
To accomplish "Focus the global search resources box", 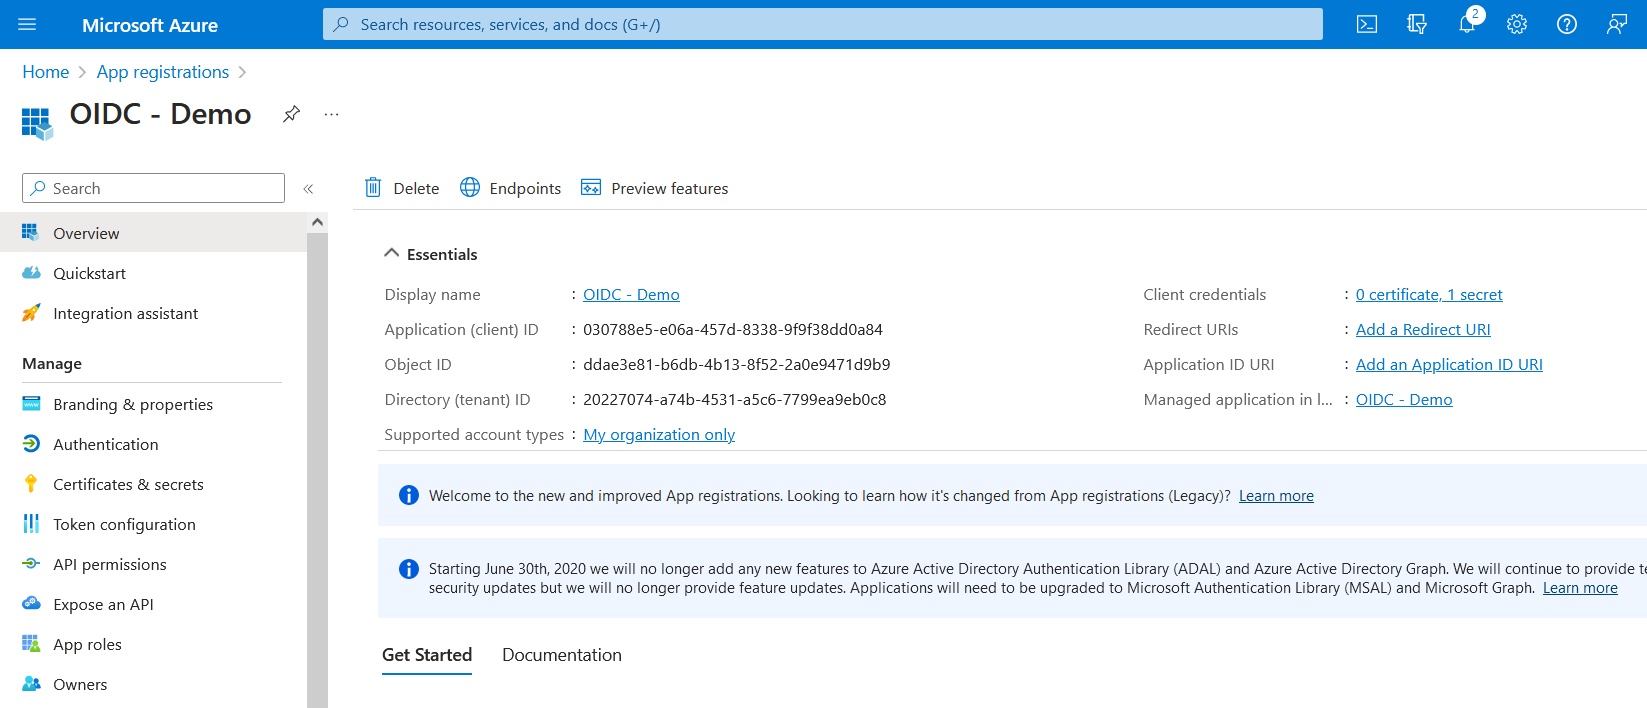I will (822, 25).
